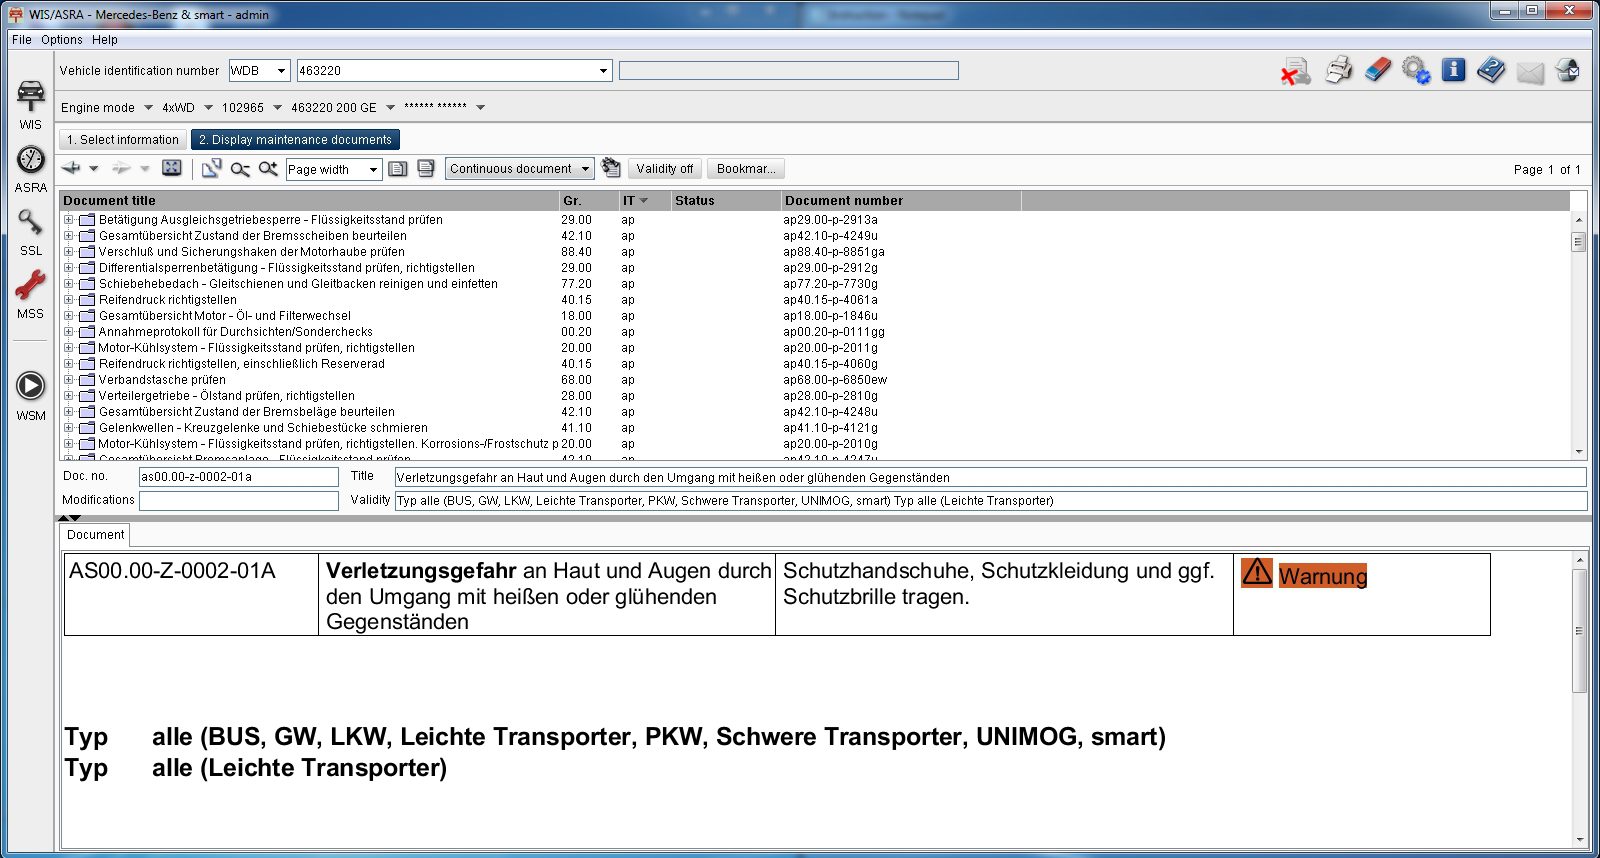Screen dimensions: 1600x858
Task: Click the zoom out magnifier icon
Action: click(x=240, y=168)
